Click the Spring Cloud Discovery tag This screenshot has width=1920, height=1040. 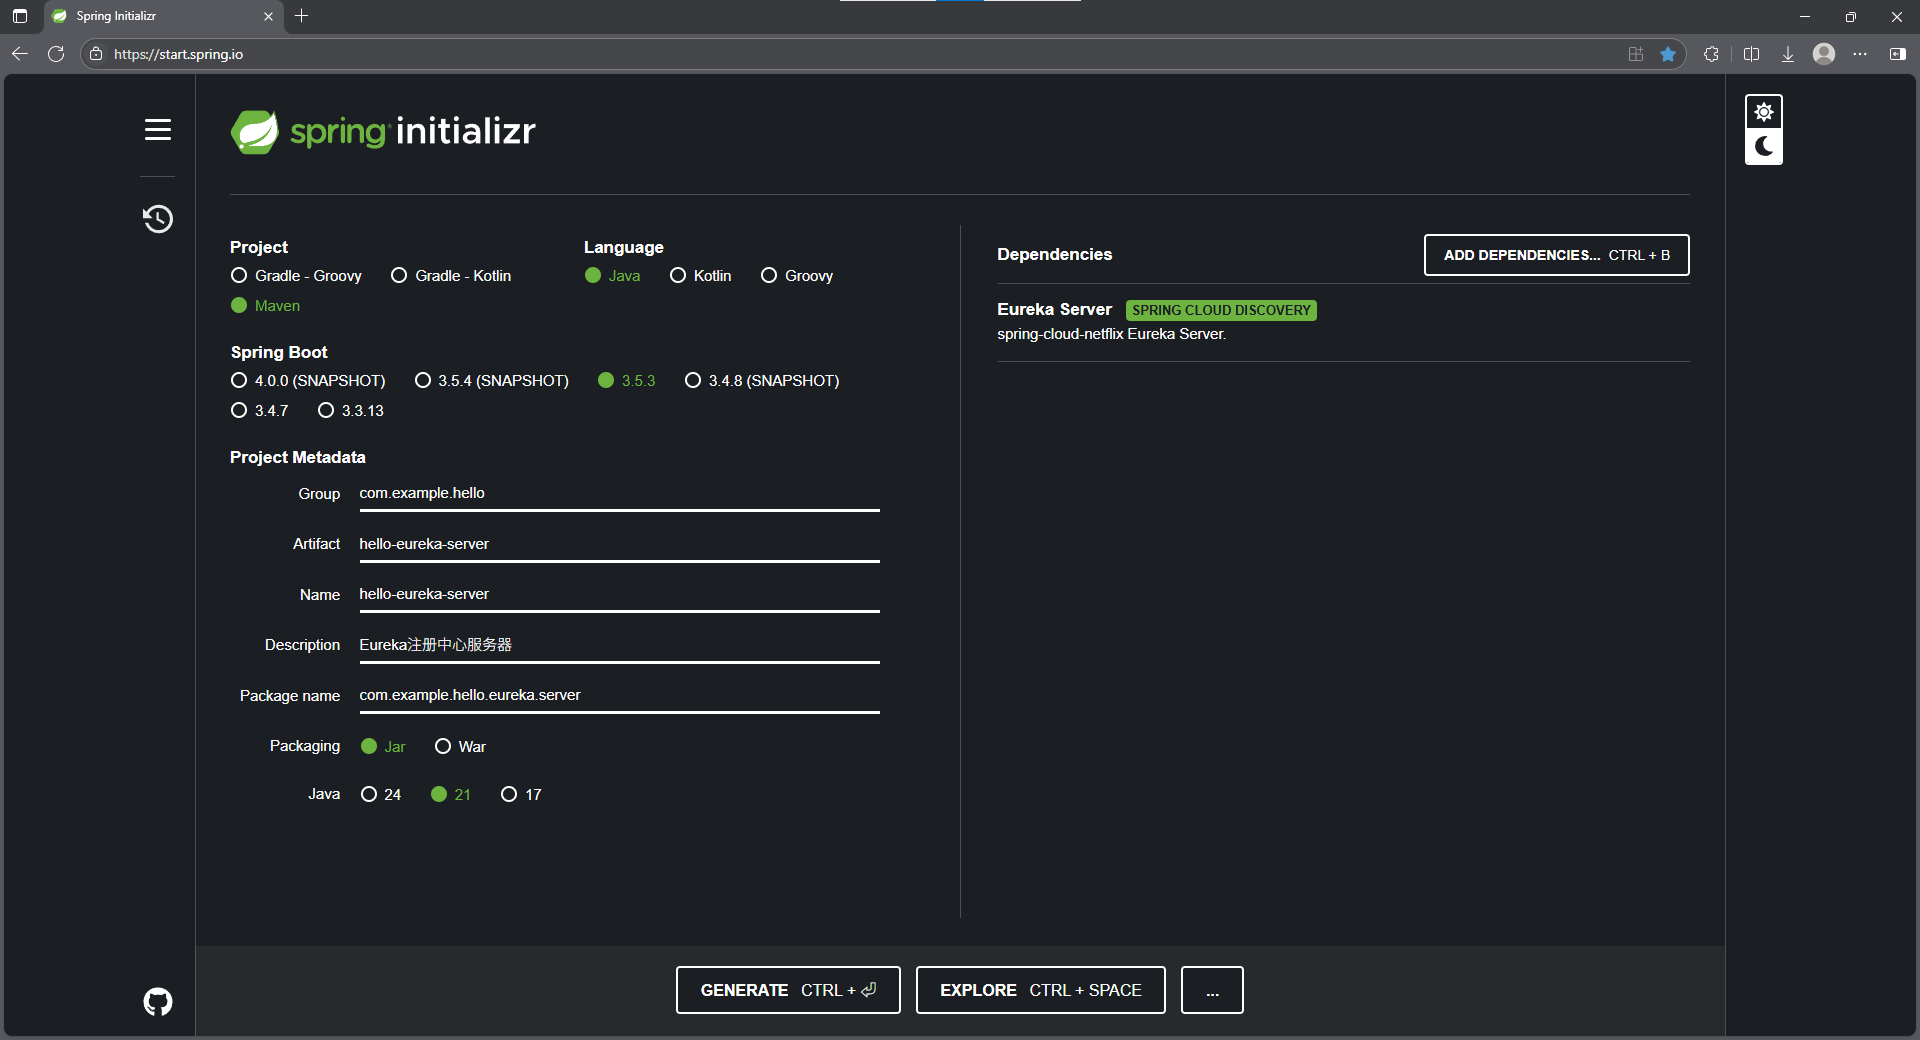tap(1221, 311)
